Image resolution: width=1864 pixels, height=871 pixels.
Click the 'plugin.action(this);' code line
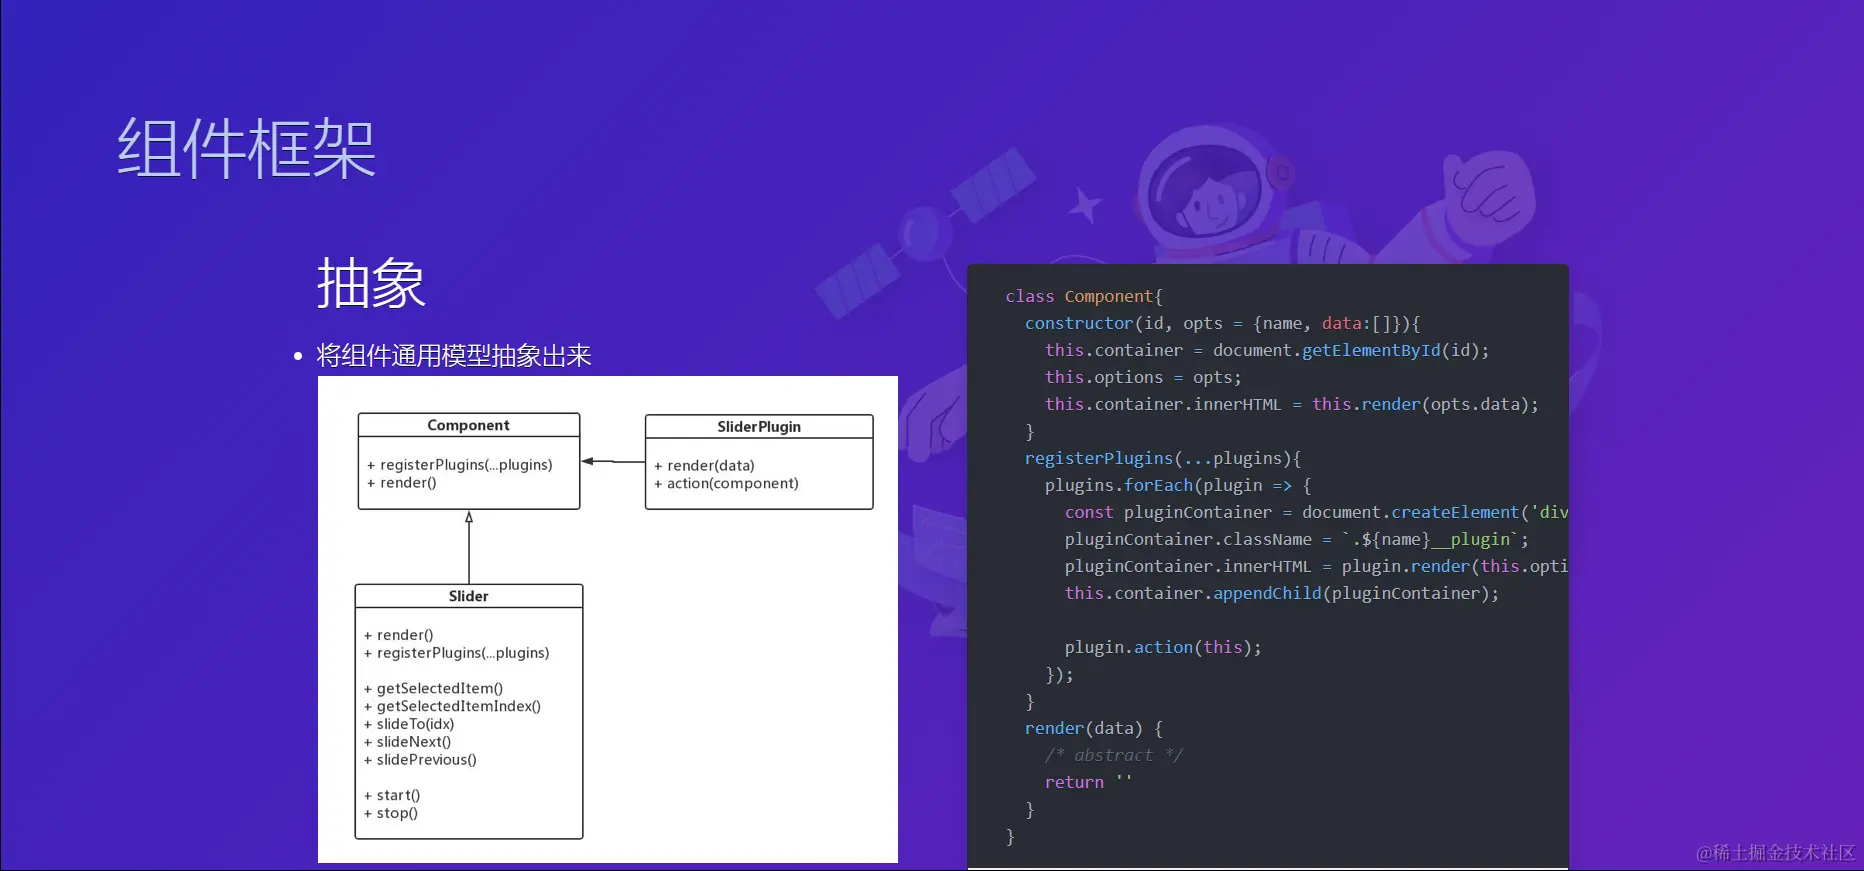pos(1163,647)
